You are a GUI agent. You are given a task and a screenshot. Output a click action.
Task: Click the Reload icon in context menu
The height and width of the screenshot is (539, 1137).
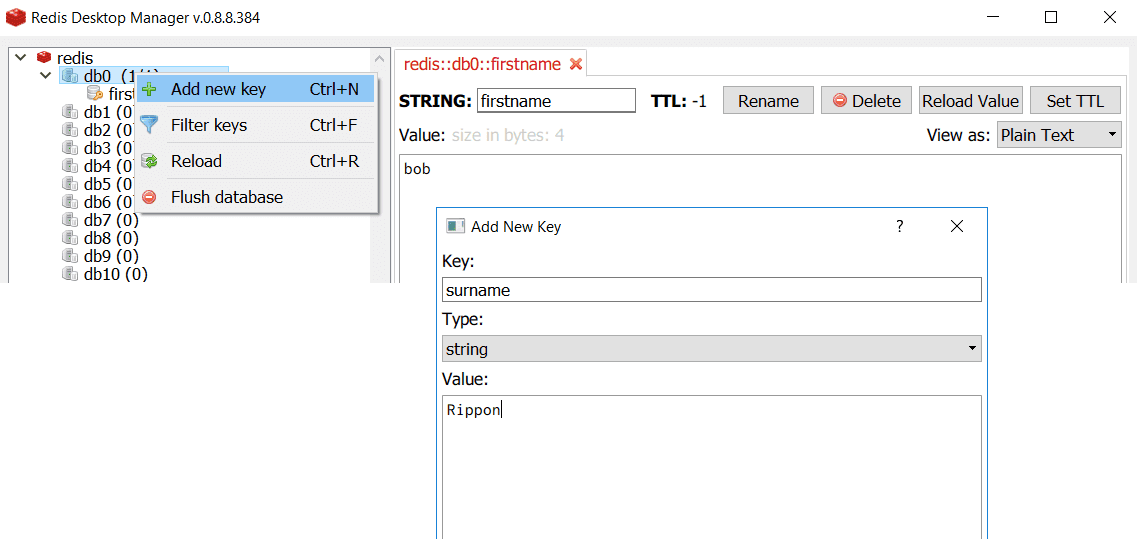(x=149, y=161)
